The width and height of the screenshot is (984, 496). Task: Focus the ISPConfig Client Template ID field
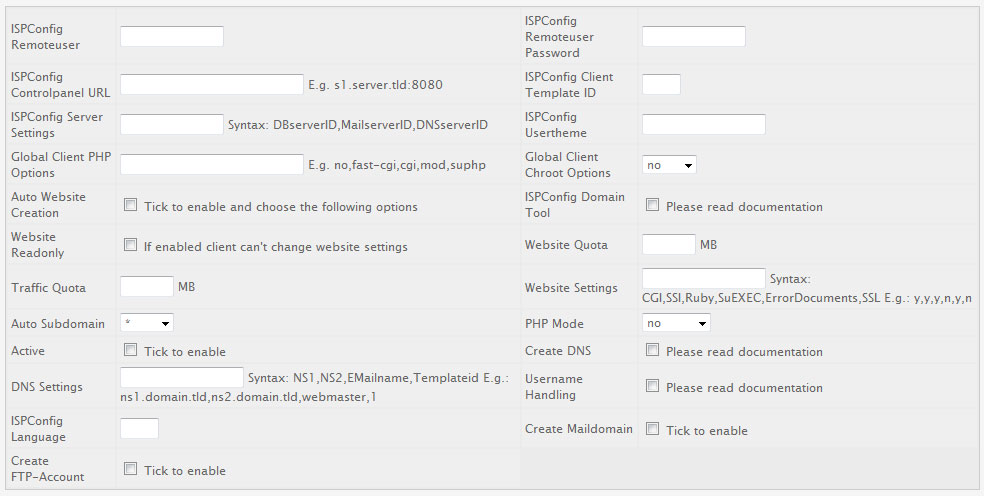661,84
